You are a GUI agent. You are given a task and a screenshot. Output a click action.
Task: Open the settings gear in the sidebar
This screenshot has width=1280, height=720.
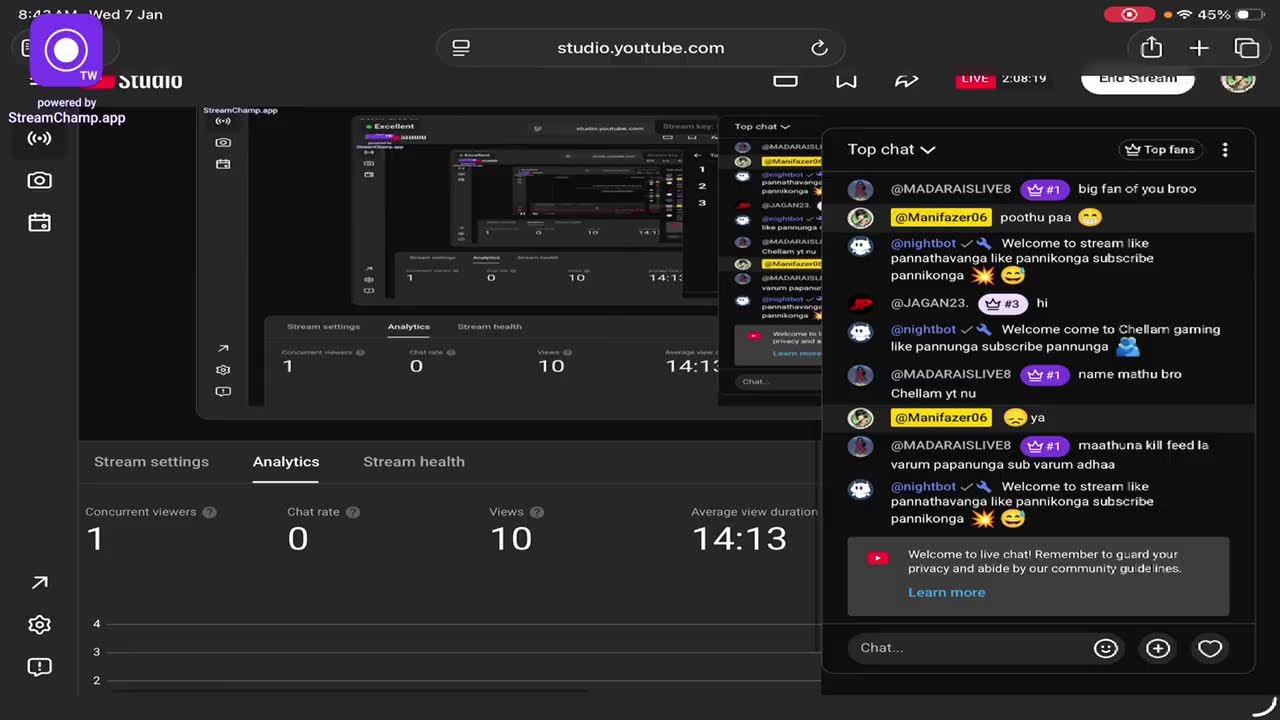(x=39, y=625)
